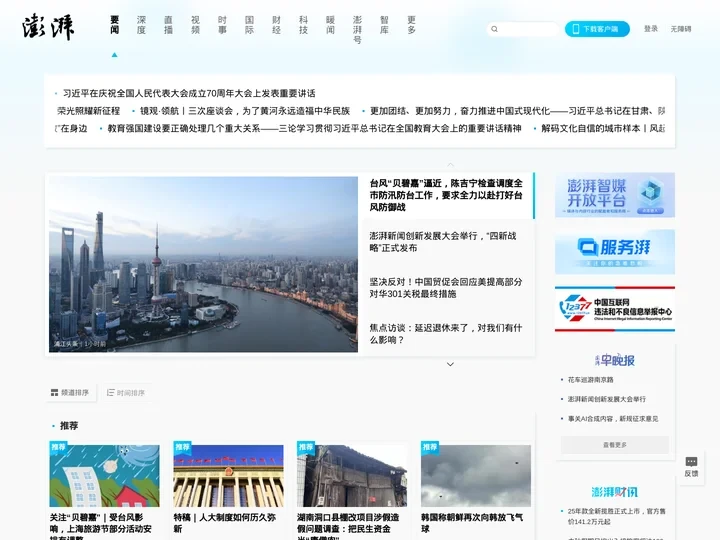The height and width of the screenshot is (540, 720).
Task: Select 频道排序 sorting button
Action: pyautogui.click(x=71, y=393)
